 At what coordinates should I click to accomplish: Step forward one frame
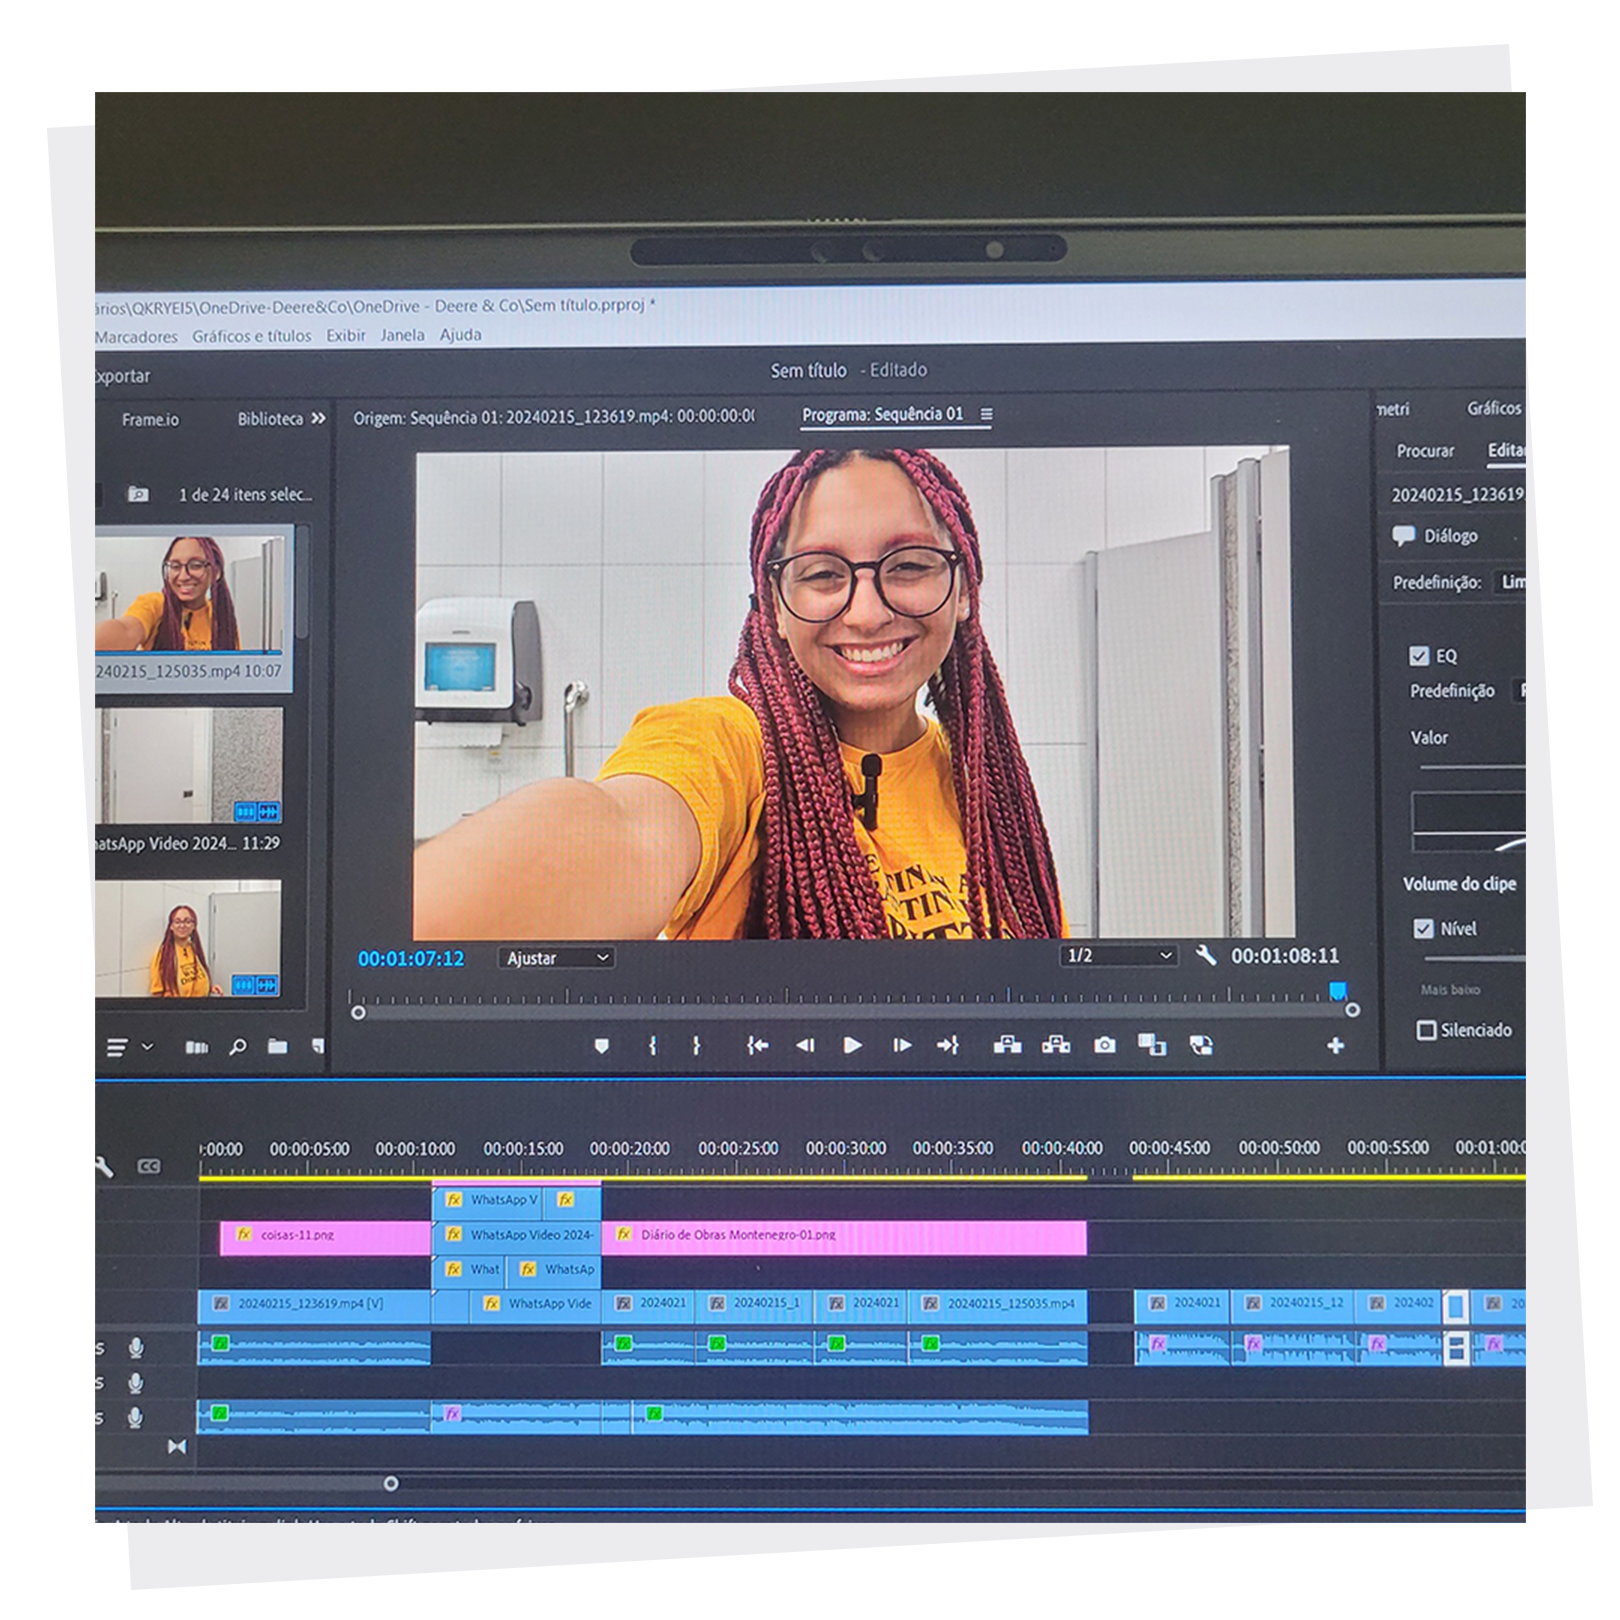pos(901,1045)
